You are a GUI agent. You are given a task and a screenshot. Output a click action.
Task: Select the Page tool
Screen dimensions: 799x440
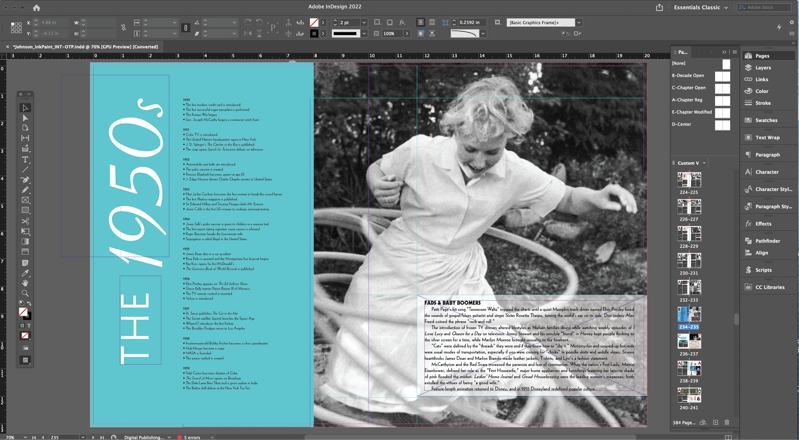click(25, 128)
